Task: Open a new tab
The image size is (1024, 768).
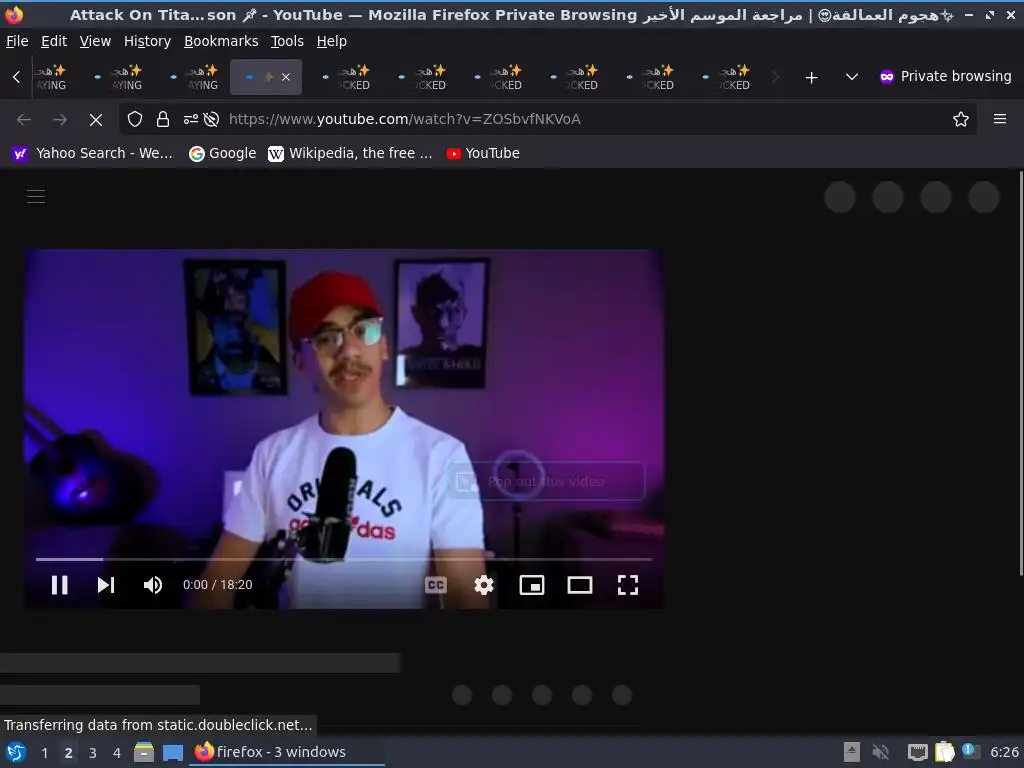Action: [811, 78]
